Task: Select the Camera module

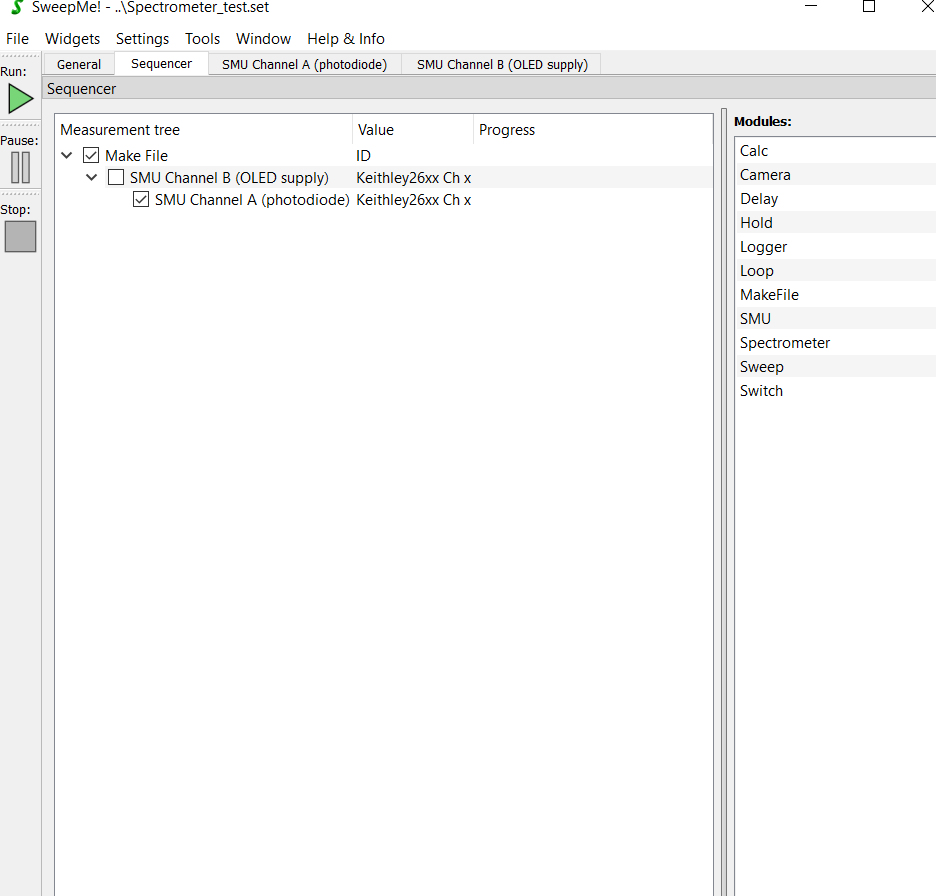Action: [836, 175]
